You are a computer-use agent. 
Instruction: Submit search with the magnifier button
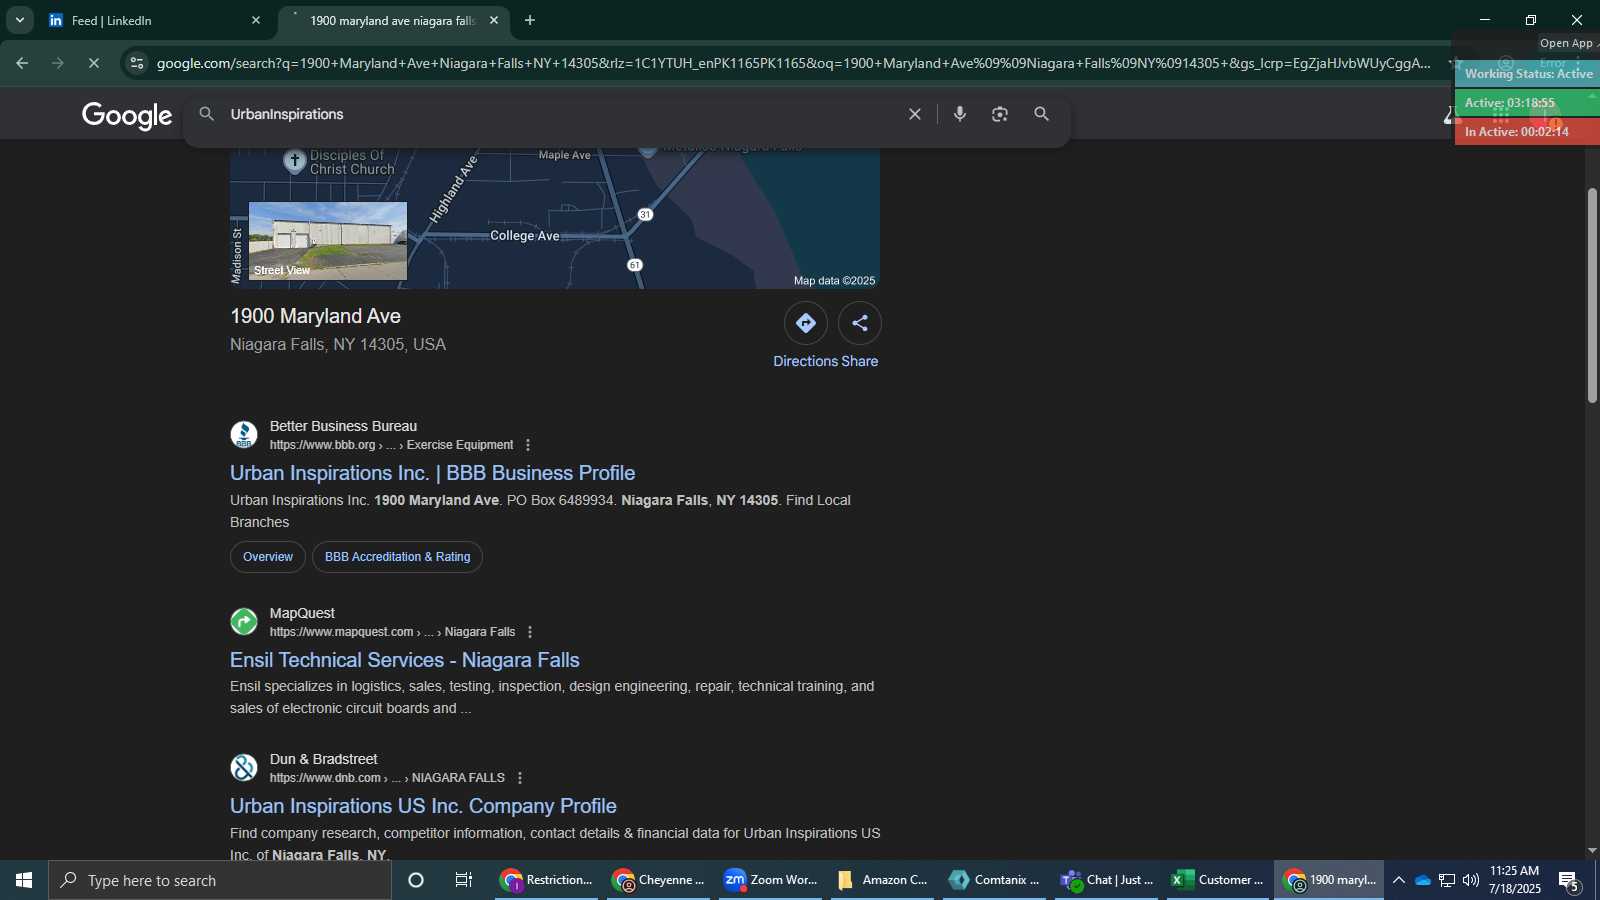click(1041, 114)
